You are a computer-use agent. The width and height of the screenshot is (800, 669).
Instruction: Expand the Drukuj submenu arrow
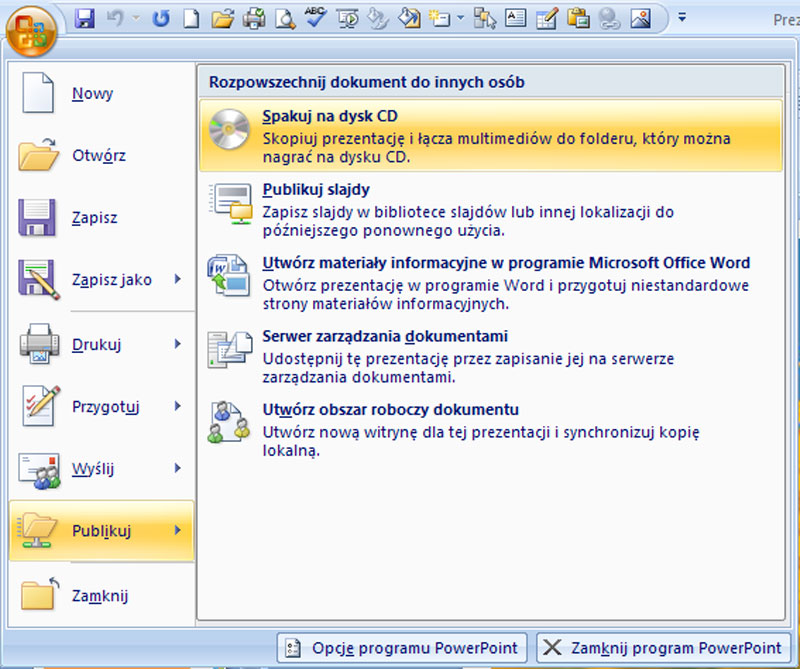click(x=178, y=344)
